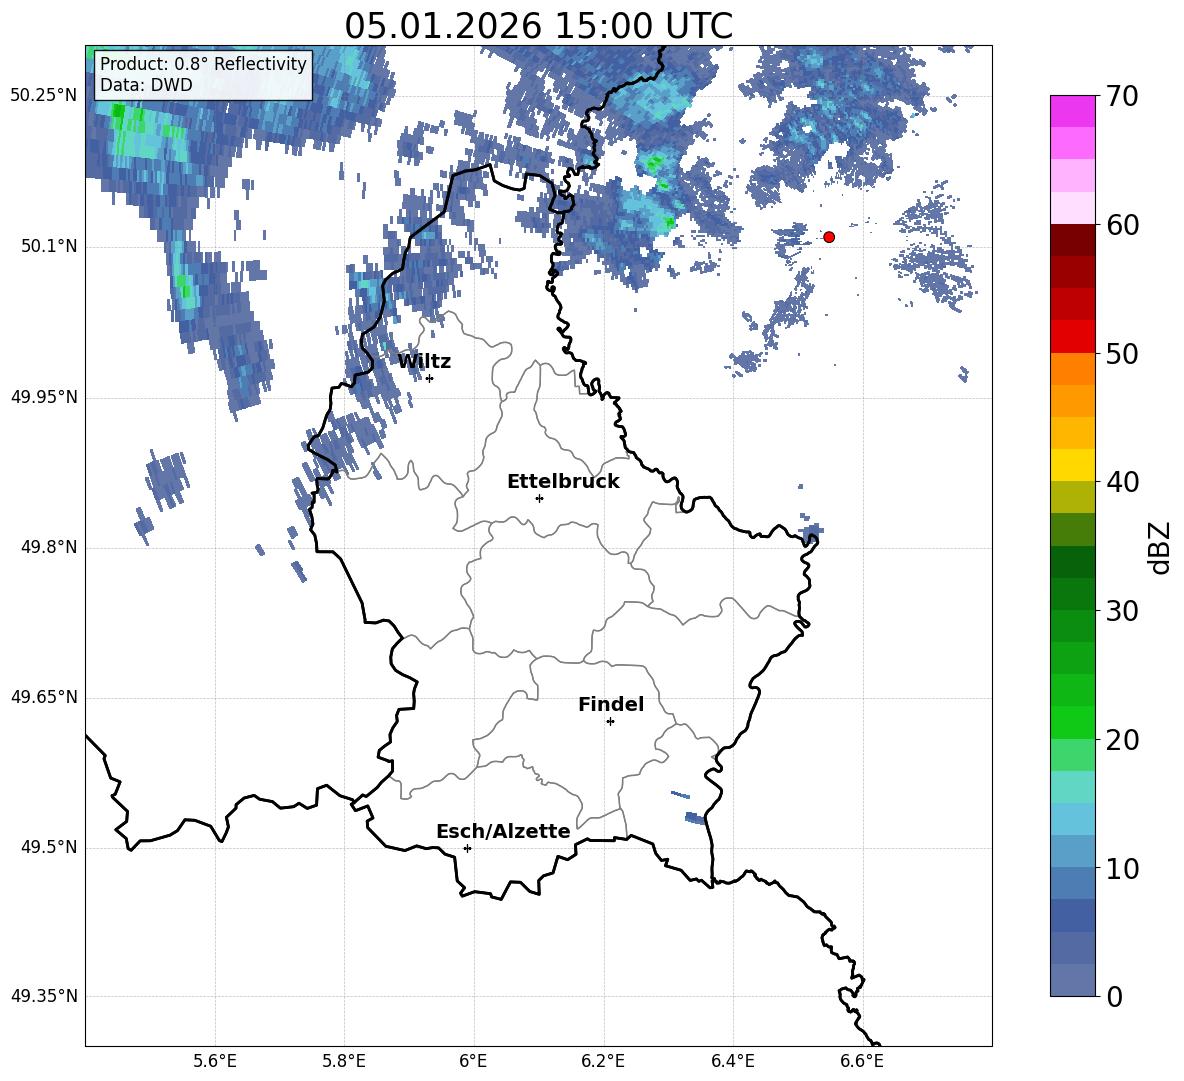Click the 6.4°E longitude label
This screenshot has height=1081, width=1184.
[x=732, y=1061]
